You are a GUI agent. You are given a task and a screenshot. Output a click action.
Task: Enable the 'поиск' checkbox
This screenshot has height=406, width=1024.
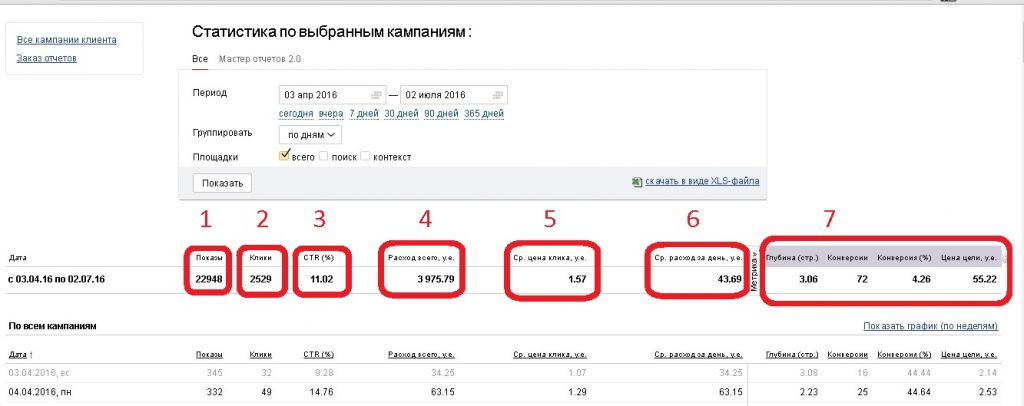pos(325,157)
